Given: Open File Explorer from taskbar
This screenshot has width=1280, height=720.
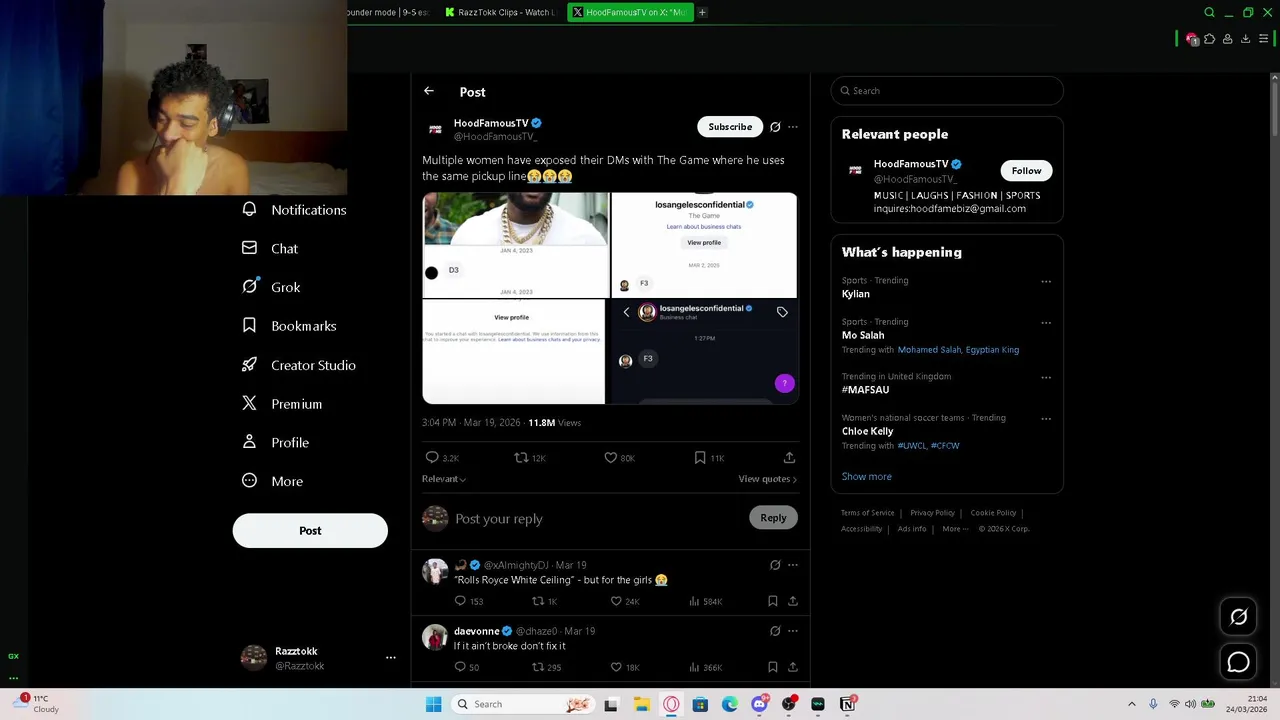Looking at the screenshot, I should (641, 704).
